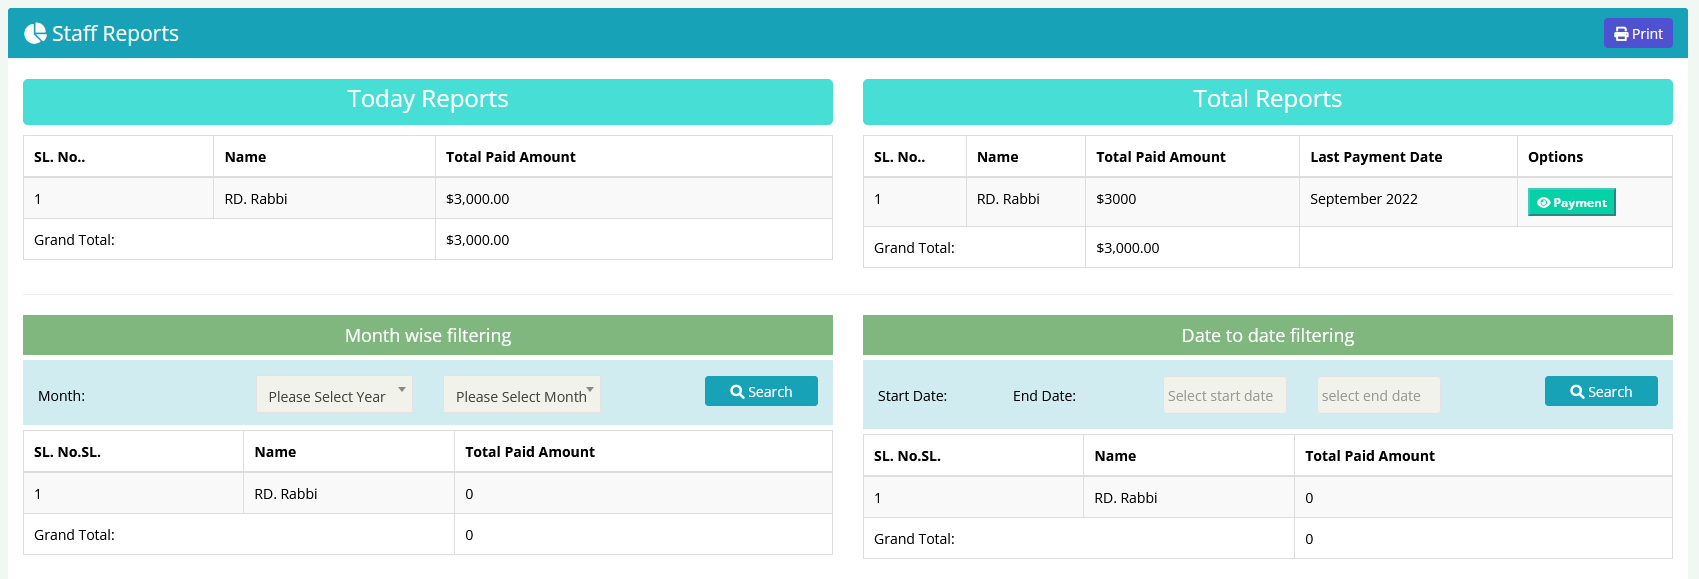The height and width of the screenshot is (579, 1699).
Task: Select RD. Rabbi in the Today Reports table
Action: 256,199
